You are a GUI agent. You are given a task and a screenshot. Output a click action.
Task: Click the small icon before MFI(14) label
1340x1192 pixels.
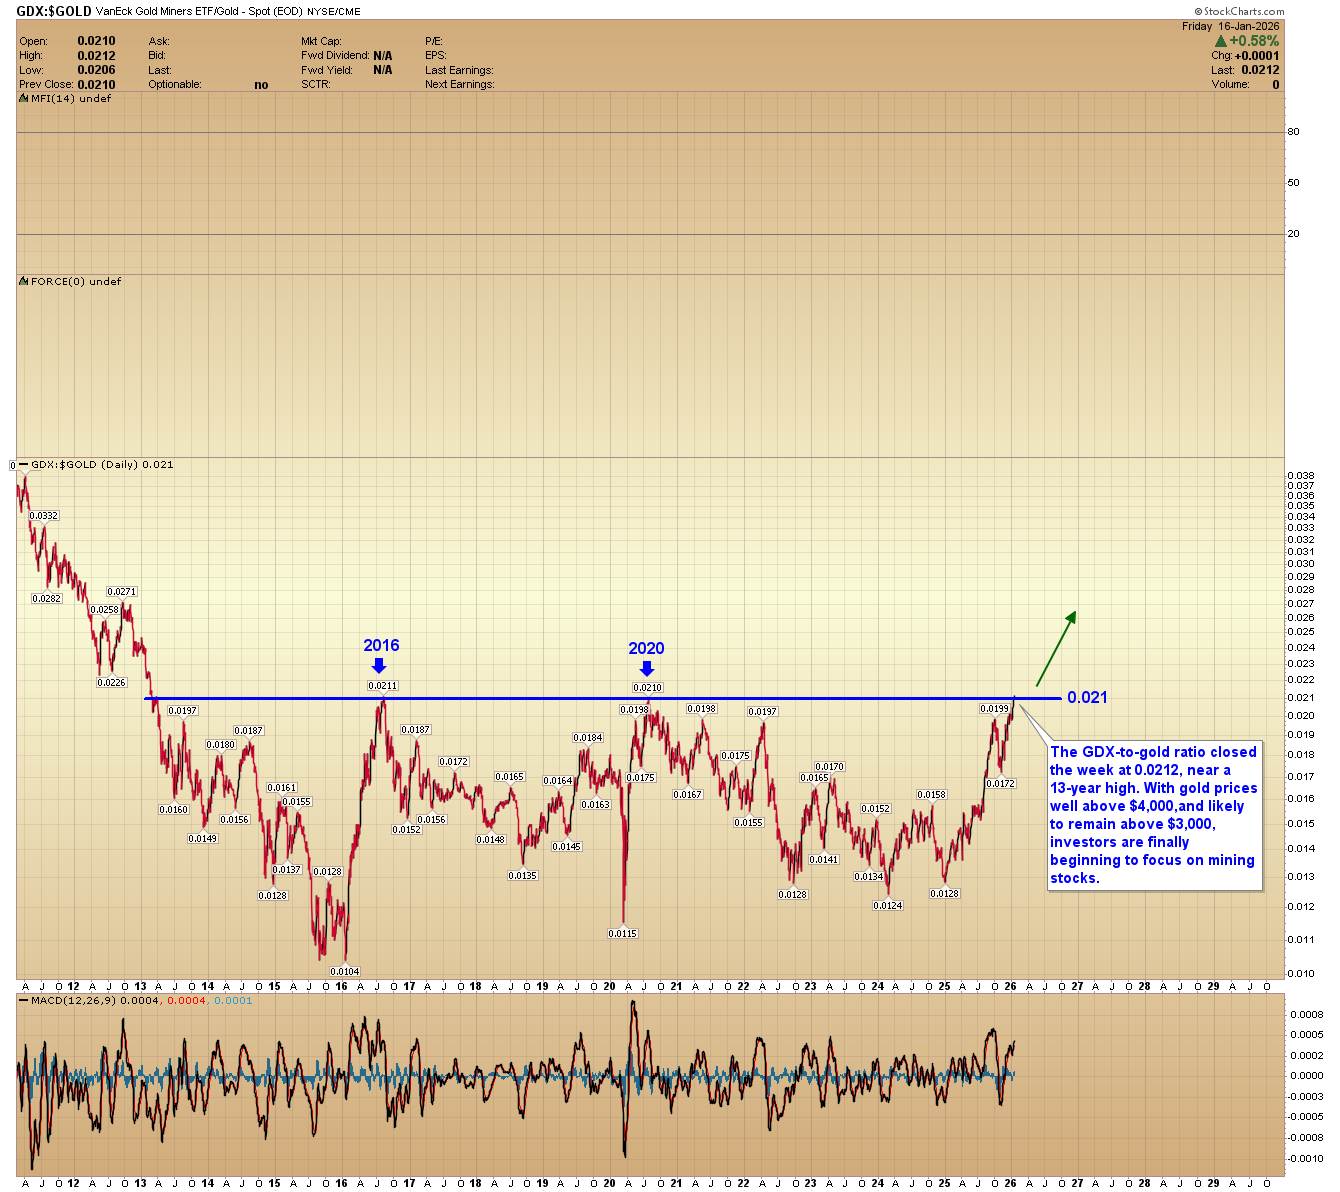click(23, 99)
